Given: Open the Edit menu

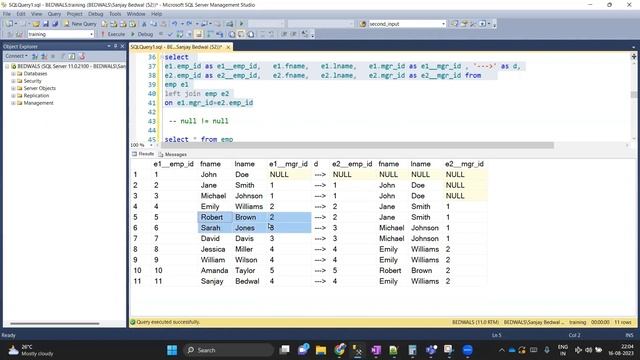Looking at the screenshot, I should coord(21,14).
